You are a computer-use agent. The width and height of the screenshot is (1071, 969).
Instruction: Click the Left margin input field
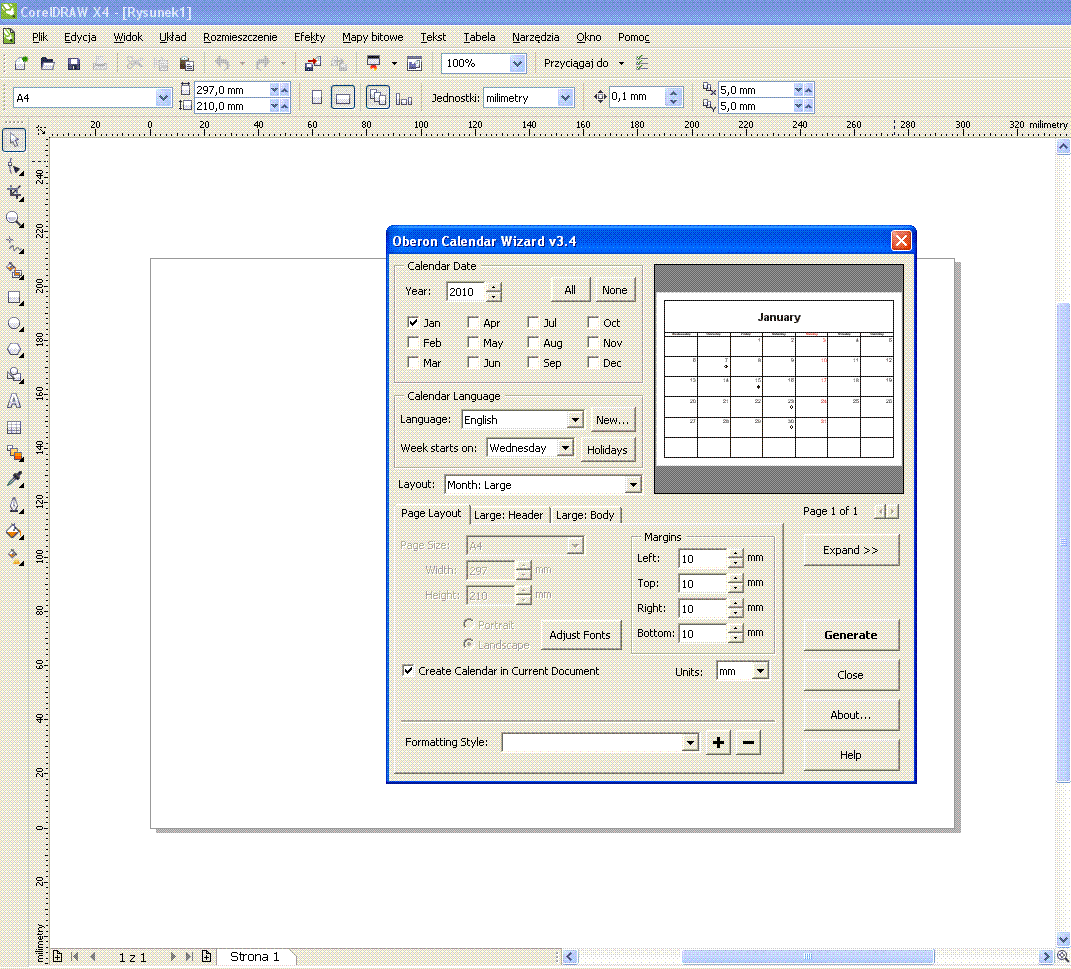pyautogui.click(x=702, y=559)
